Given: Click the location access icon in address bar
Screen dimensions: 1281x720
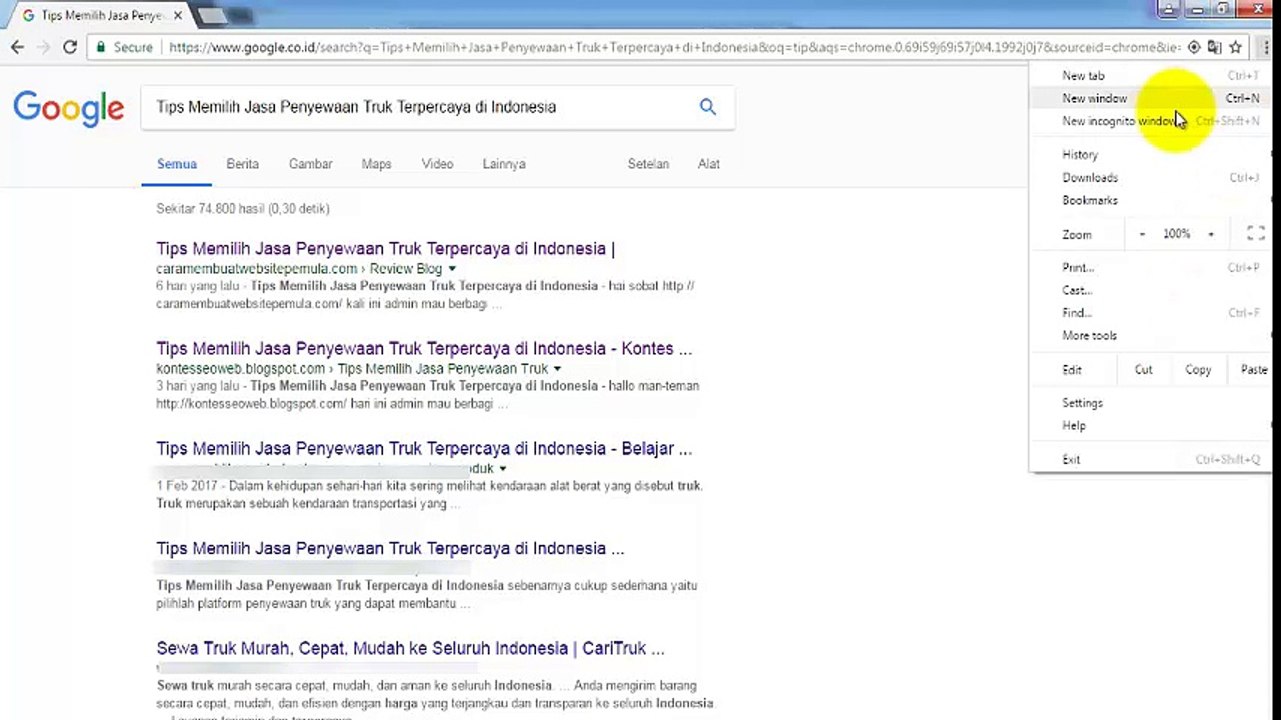Looking at the screenshot, I should [1194, 47].
